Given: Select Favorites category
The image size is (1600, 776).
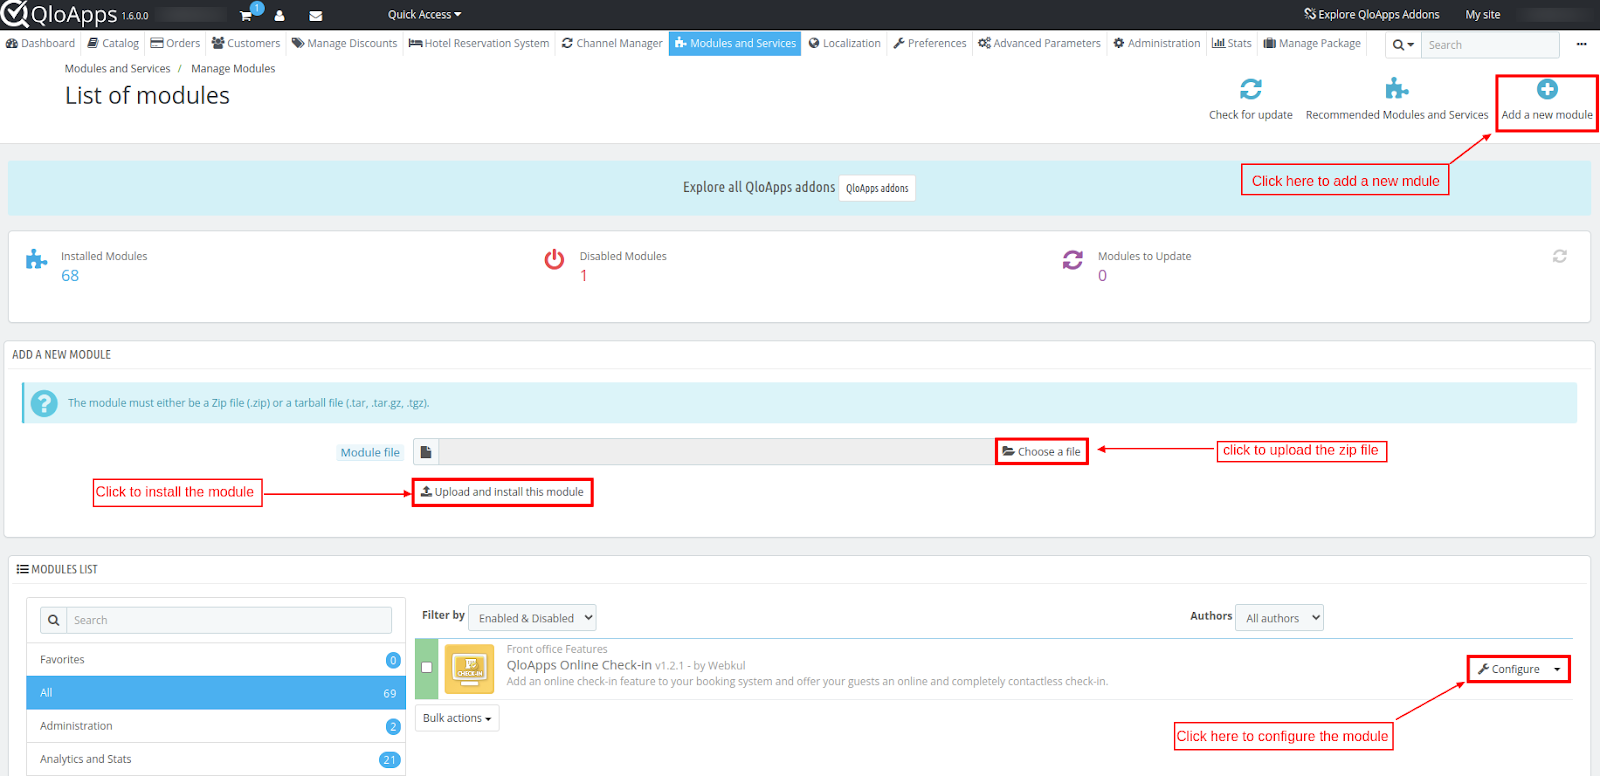Looking at the screenshot, I should click(x=216, y=660).
